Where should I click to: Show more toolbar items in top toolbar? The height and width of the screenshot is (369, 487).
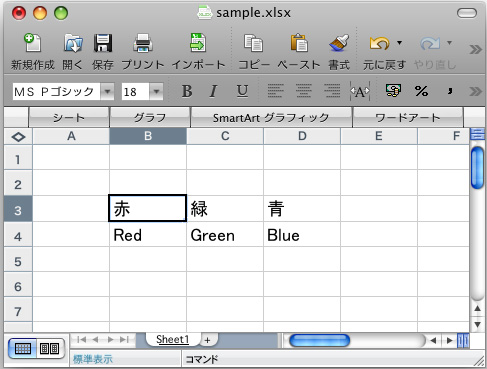(475, 50)
